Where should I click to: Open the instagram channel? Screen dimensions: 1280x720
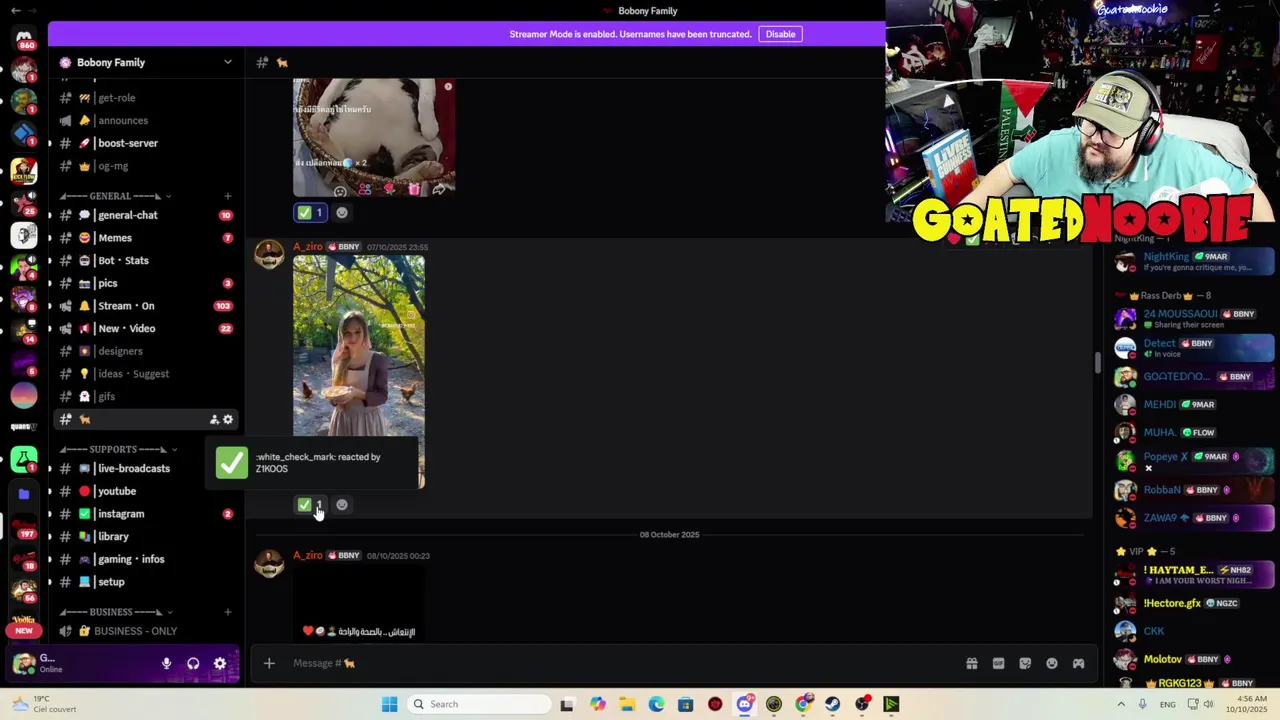pyautogui.click(x=146, y=514)
